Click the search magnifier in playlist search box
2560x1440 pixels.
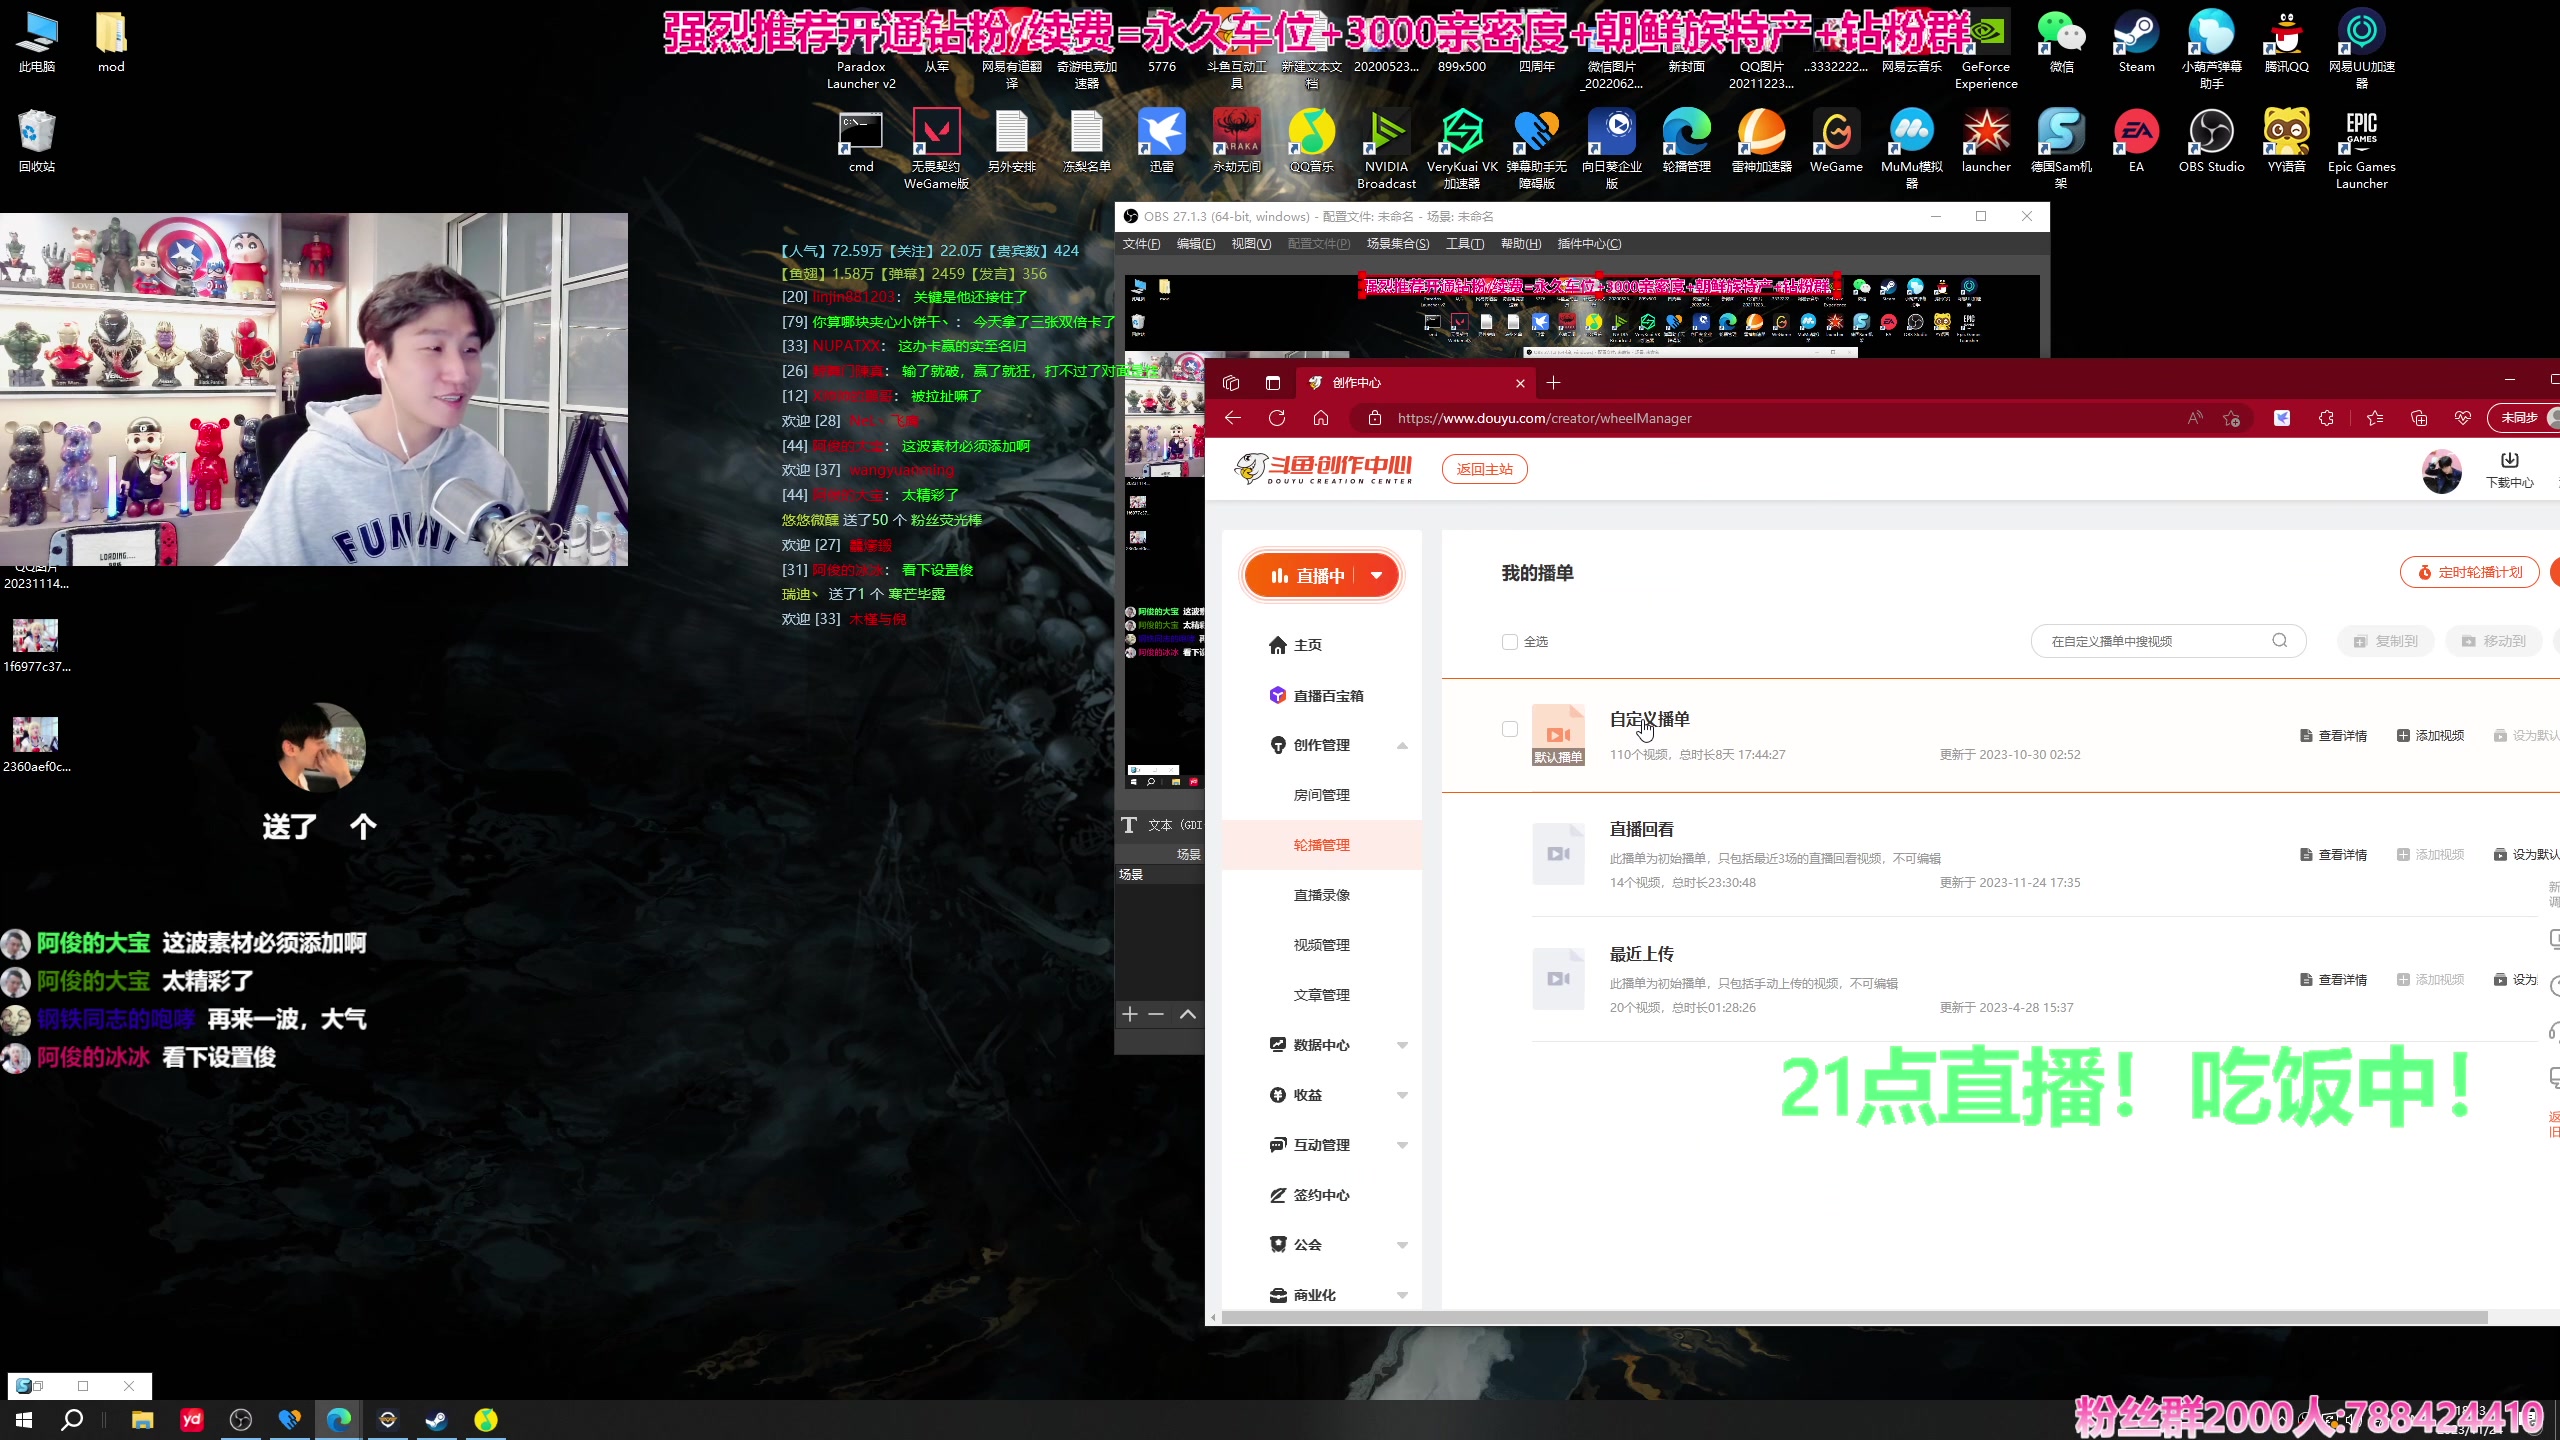2281,641
